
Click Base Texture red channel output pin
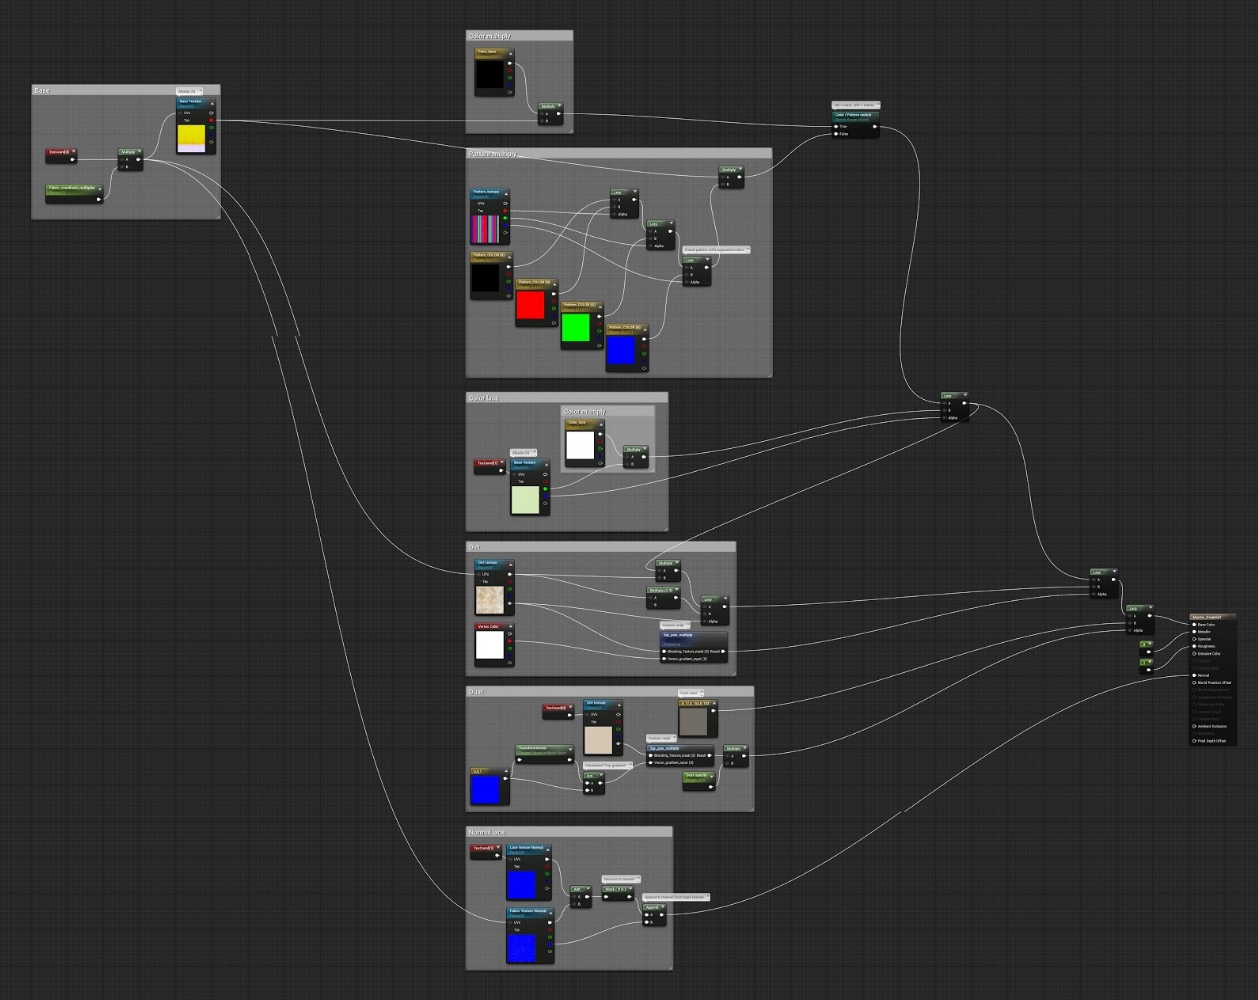[x=211, y=120]
